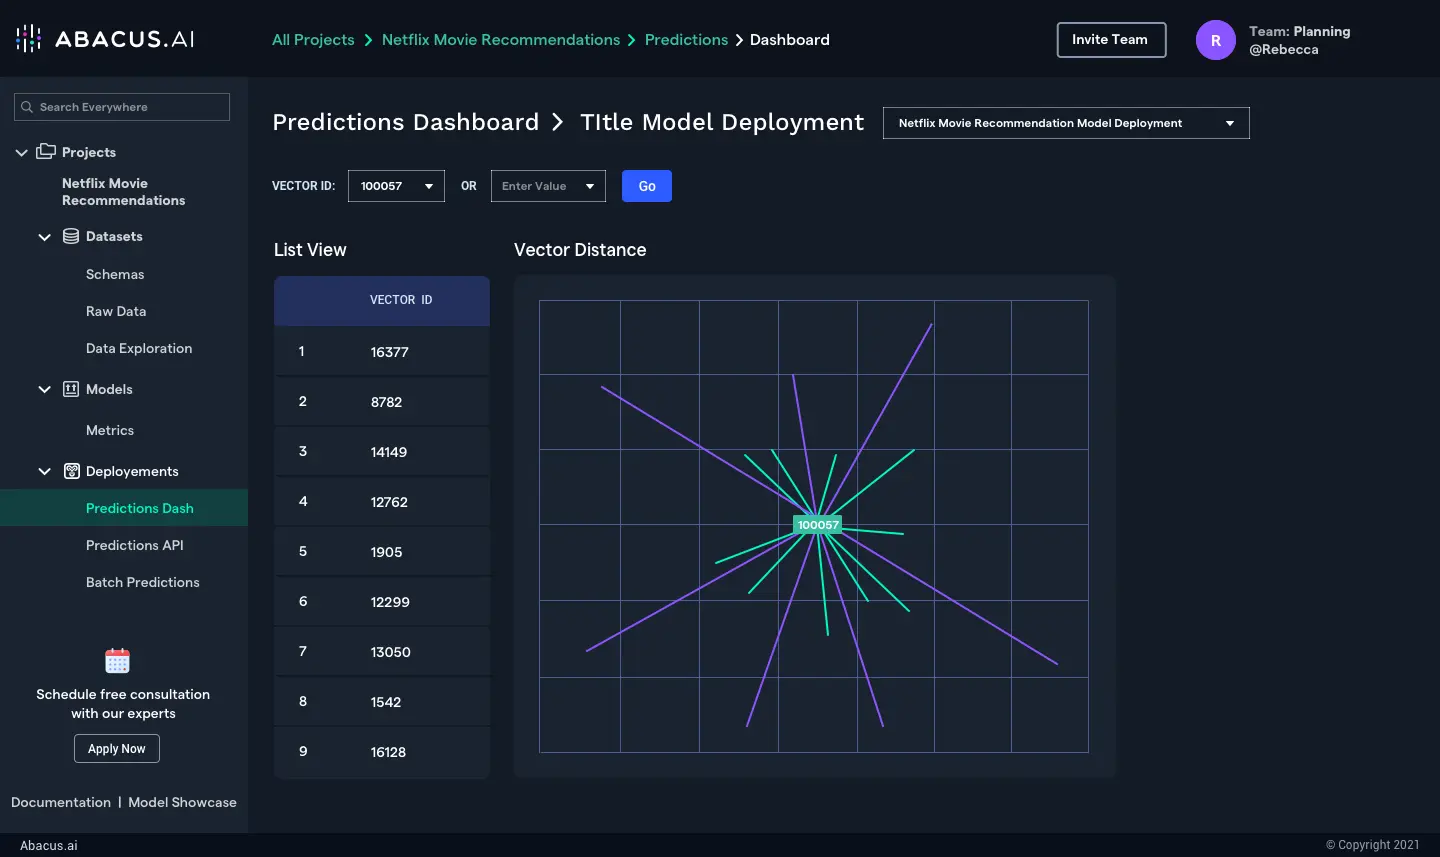Open the Enter Value combo box
The width and height of the screenshot is (1440, 857).
pyautogui.click(x=548, y=186)
